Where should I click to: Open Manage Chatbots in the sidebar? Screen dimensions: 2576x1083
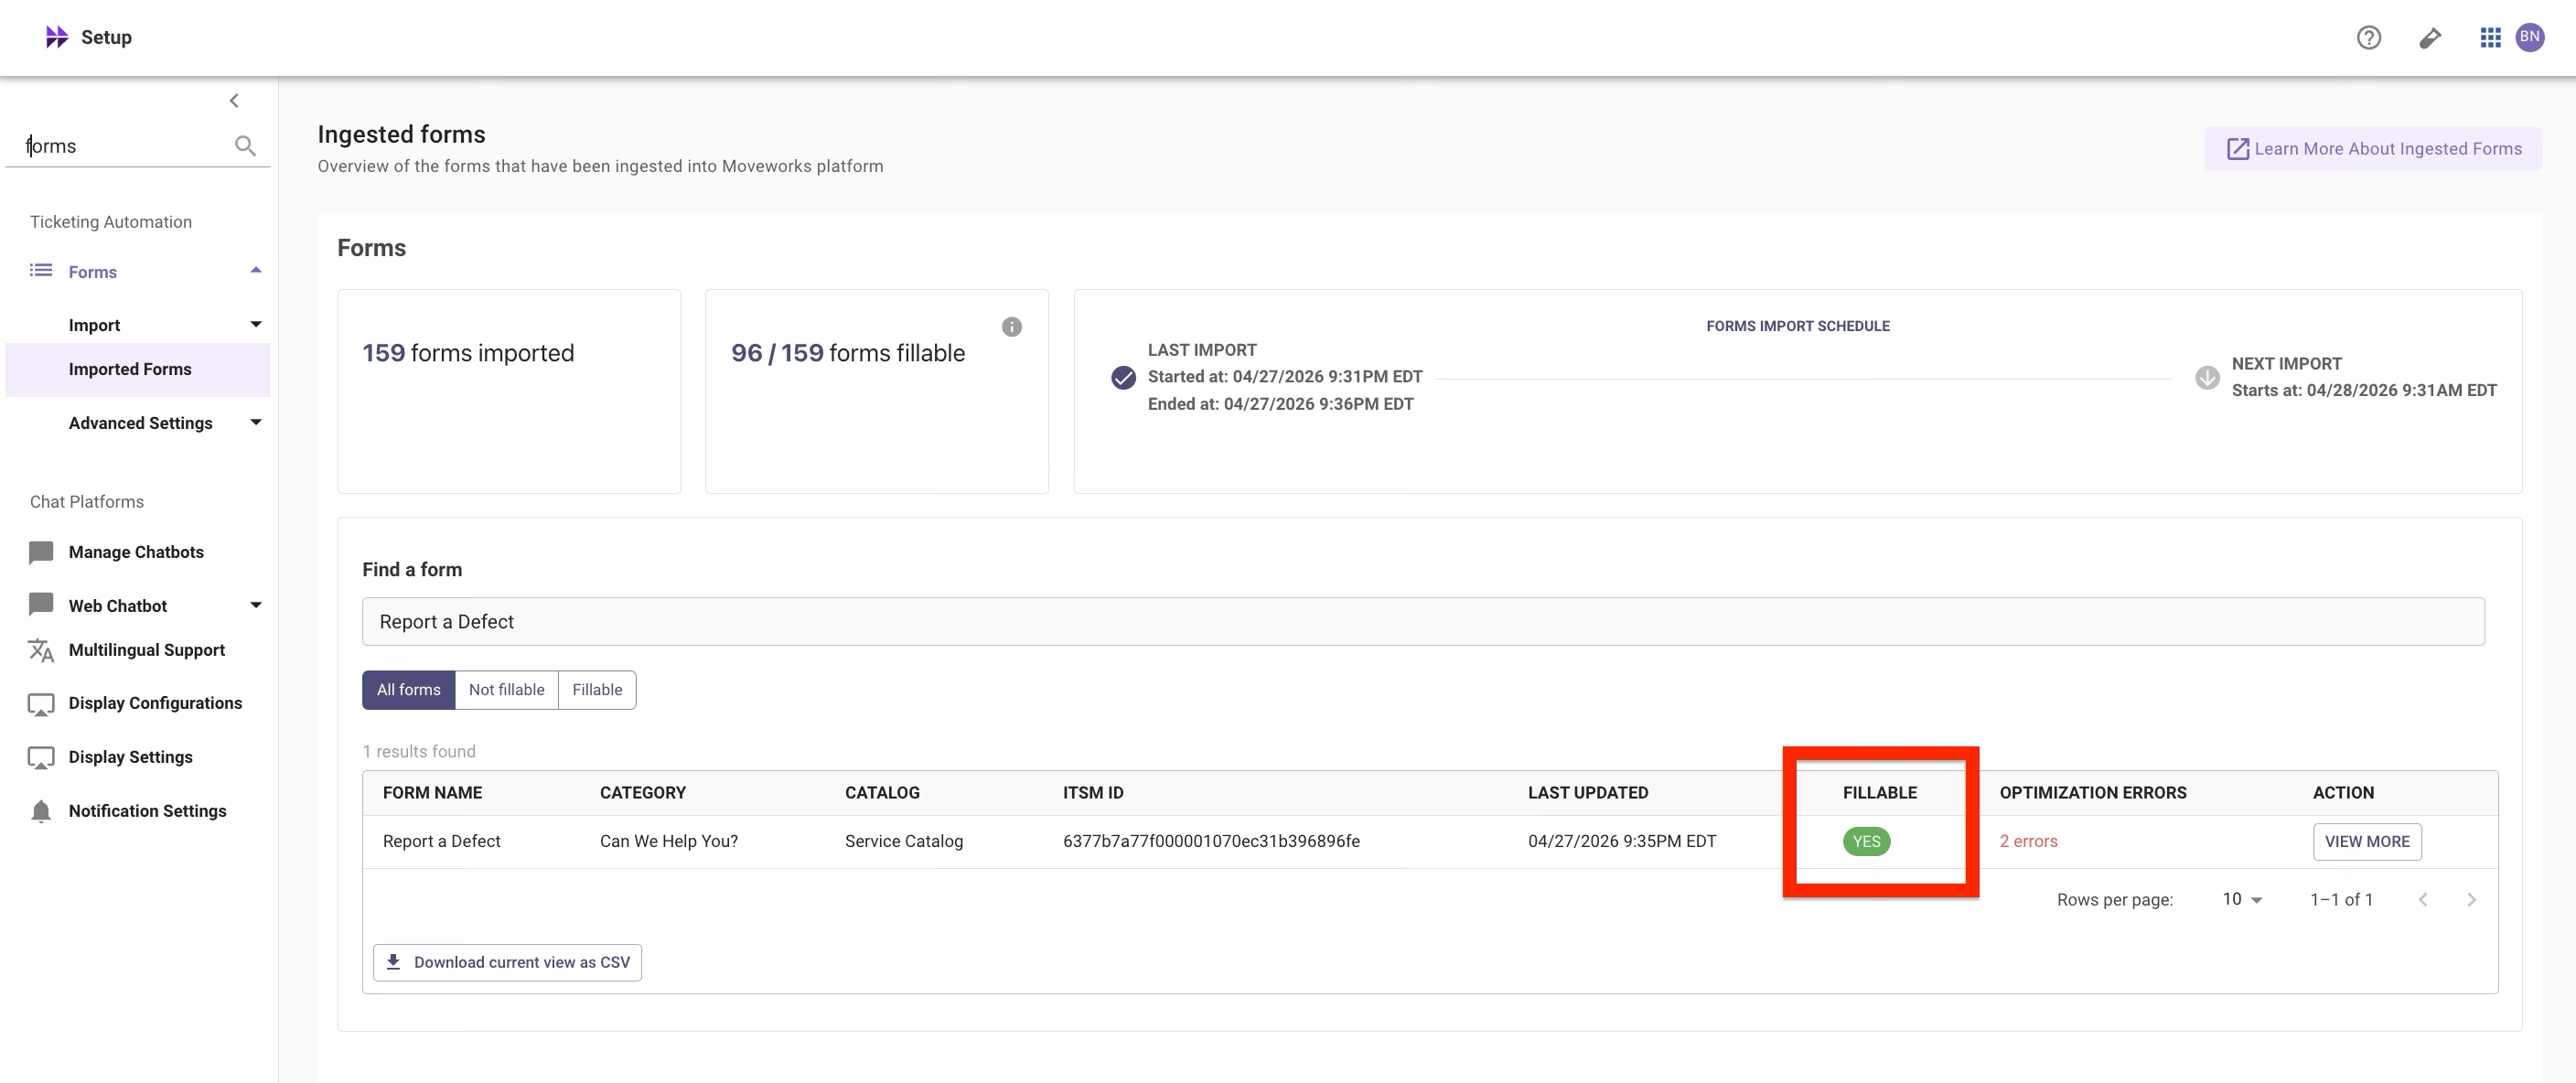pyautogui.click(x=136, y=552)
